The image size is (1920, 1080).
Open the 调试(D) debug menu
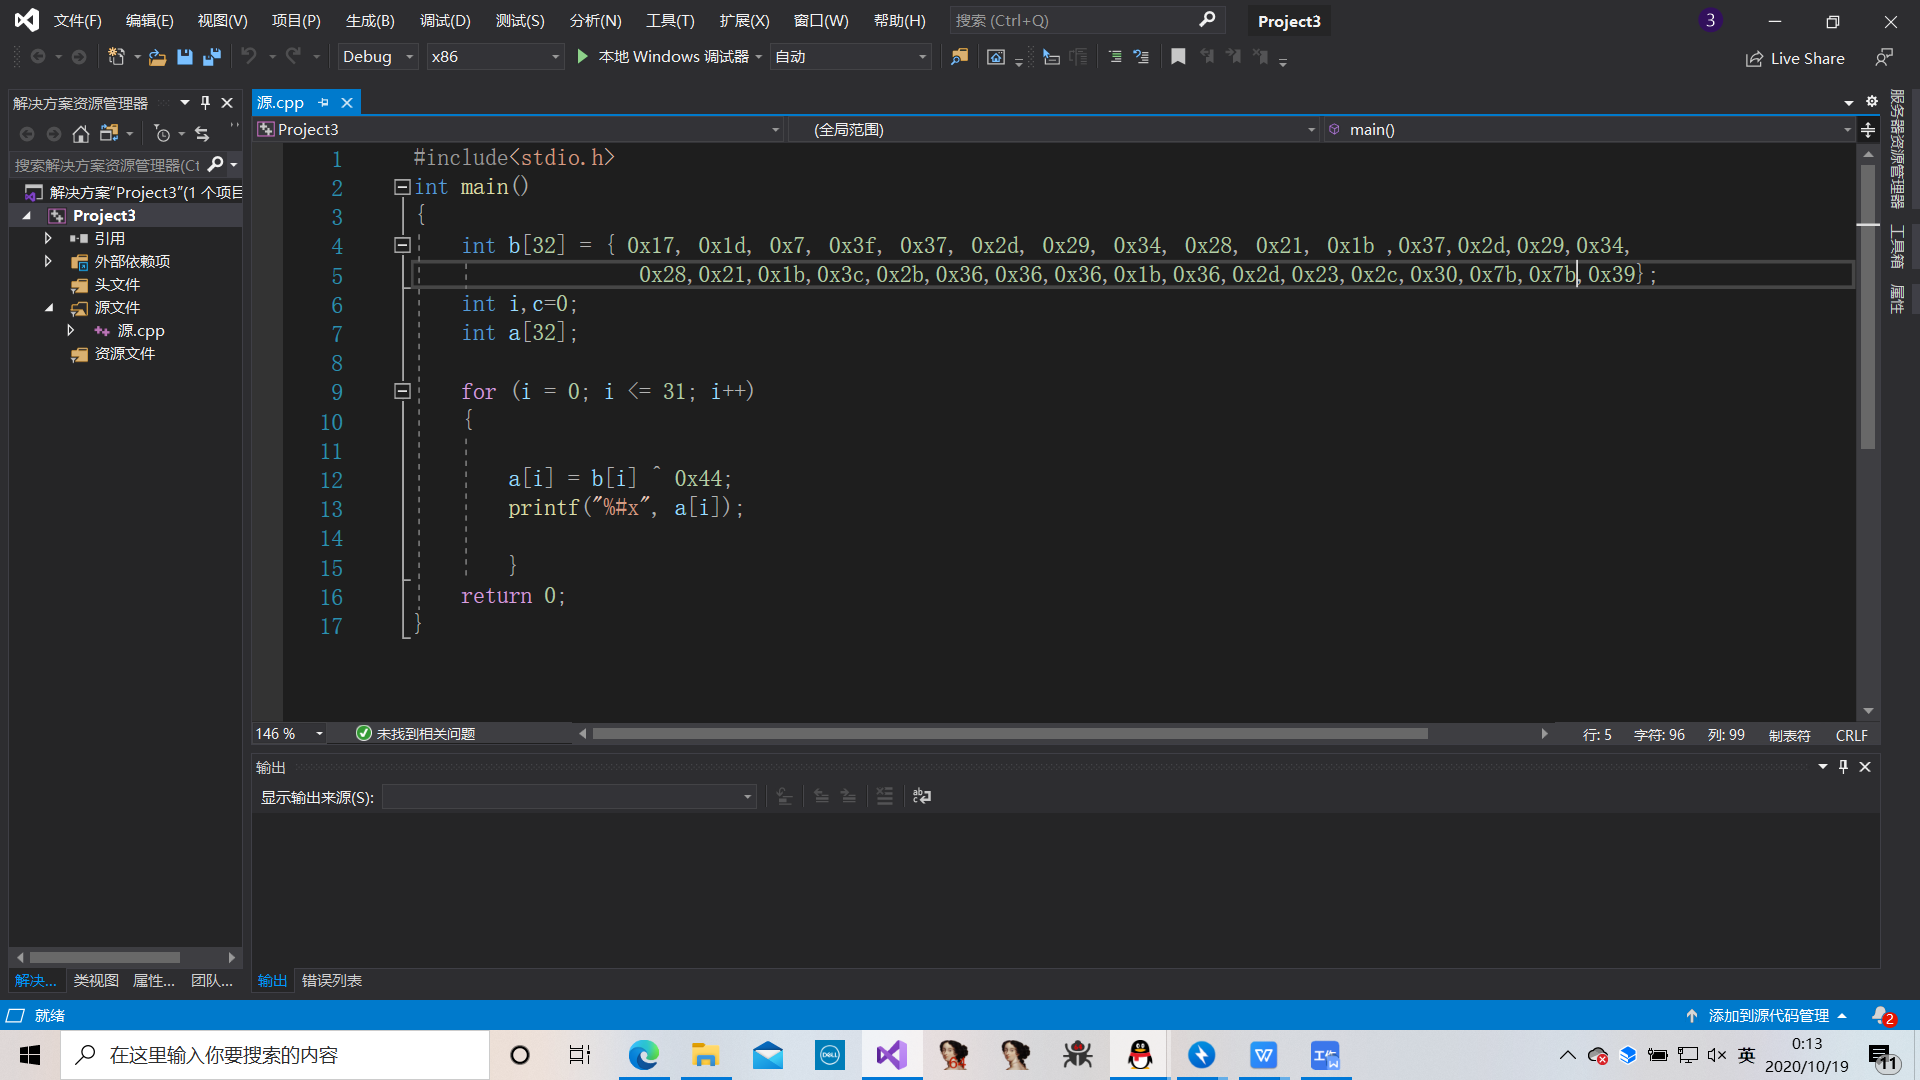444,20
